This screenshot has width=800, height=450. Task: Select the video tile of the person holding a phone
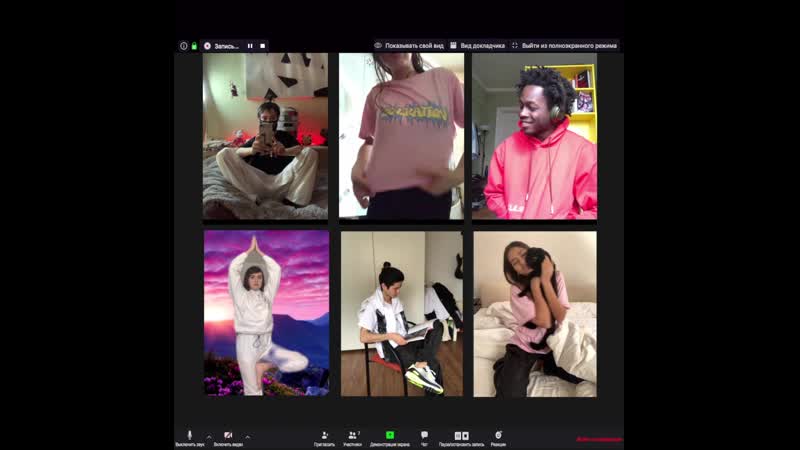pos(265,136)
